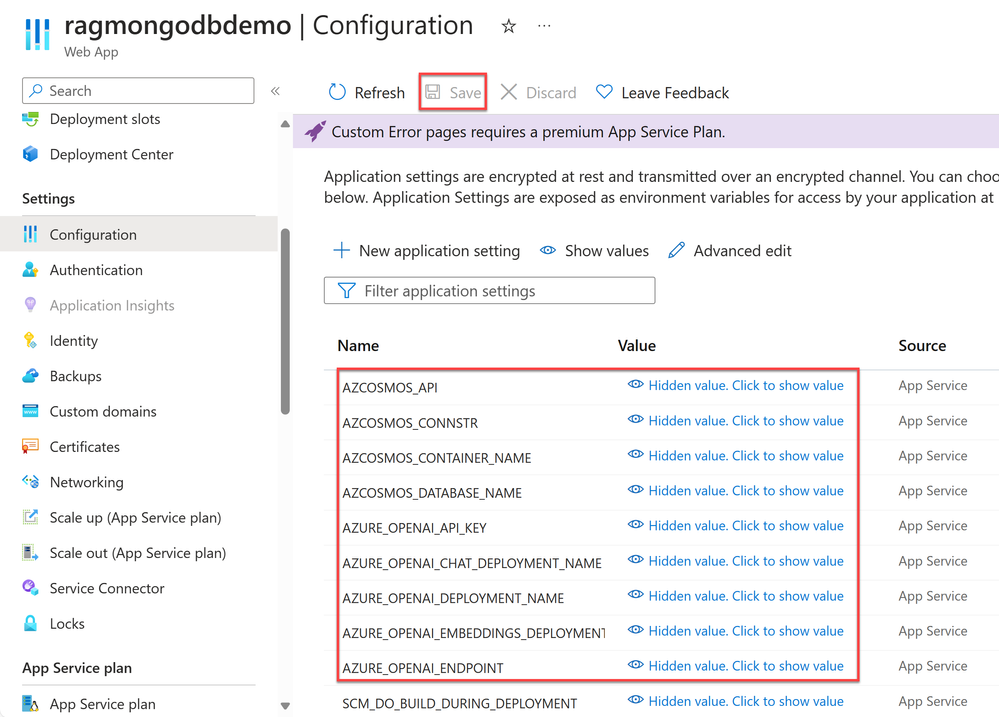Click the Advanced edit pencil icon

[677, 250]
